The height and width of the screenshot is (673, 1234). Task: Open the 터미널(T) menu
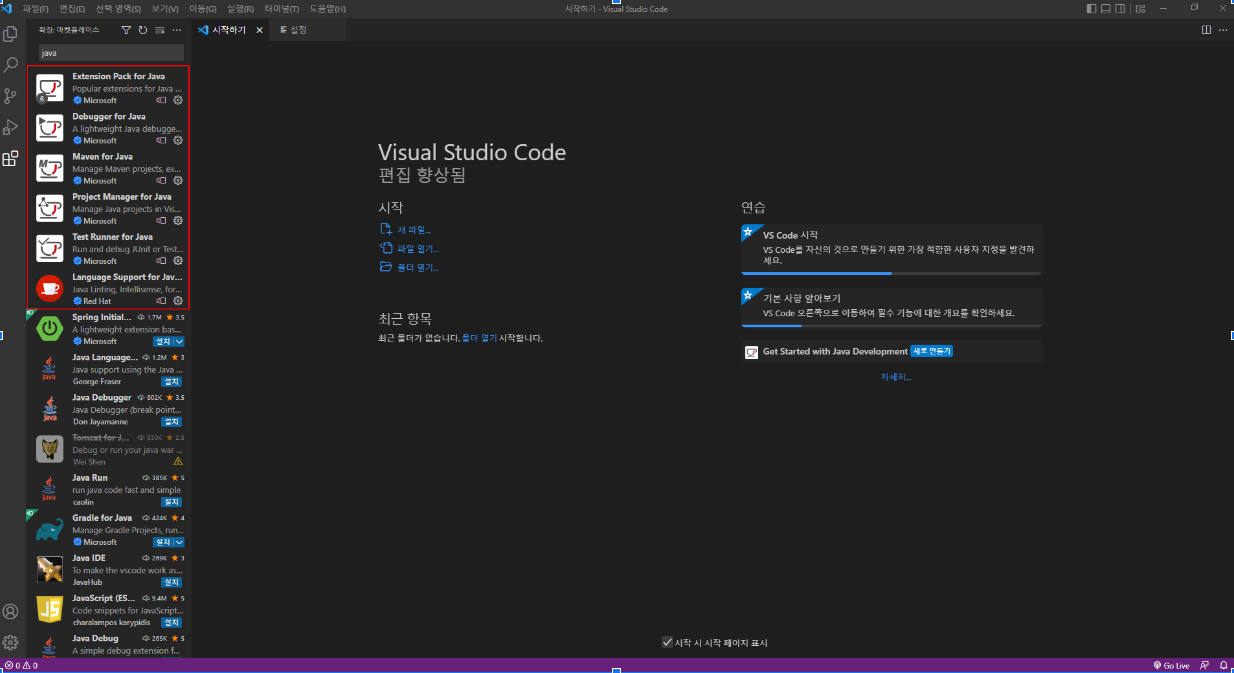point(282,9)
